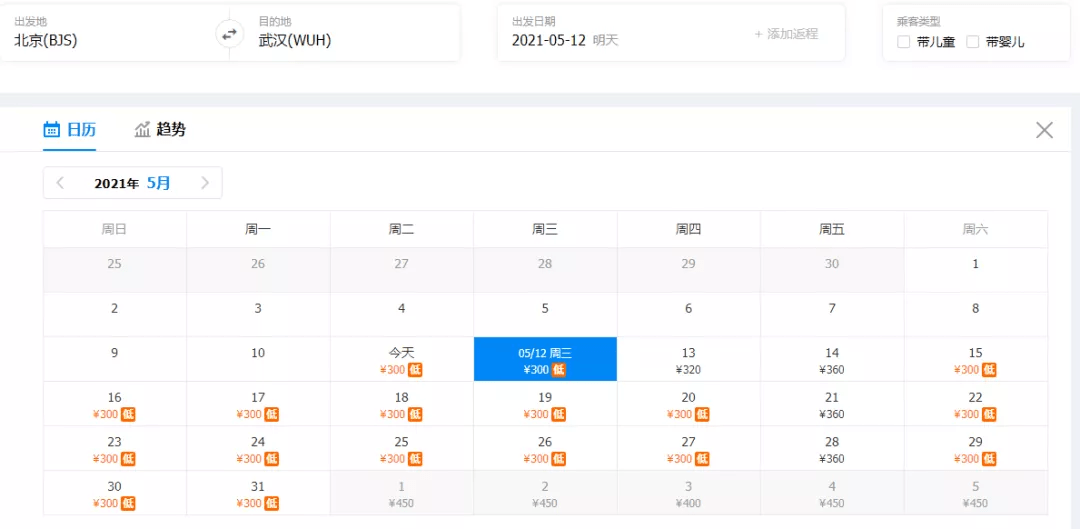1080x529 pixels.
Task: Select May 13 priced ¥320
Action: [688, 359]
